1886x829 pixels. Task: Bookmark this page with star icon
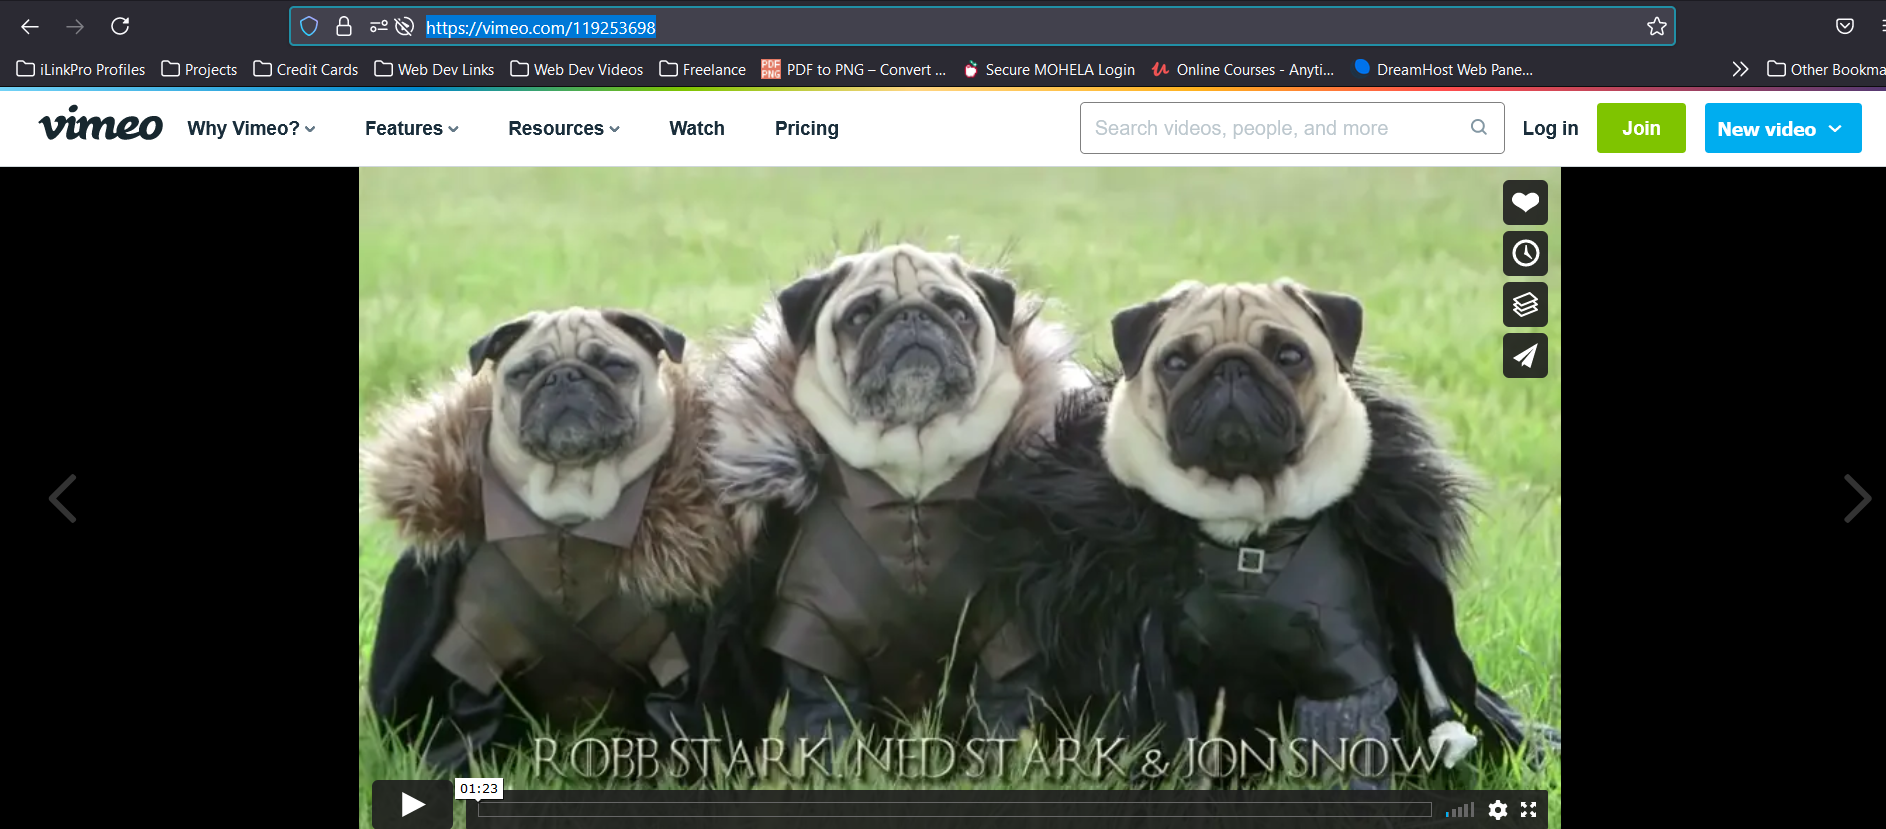(1657, 26)
